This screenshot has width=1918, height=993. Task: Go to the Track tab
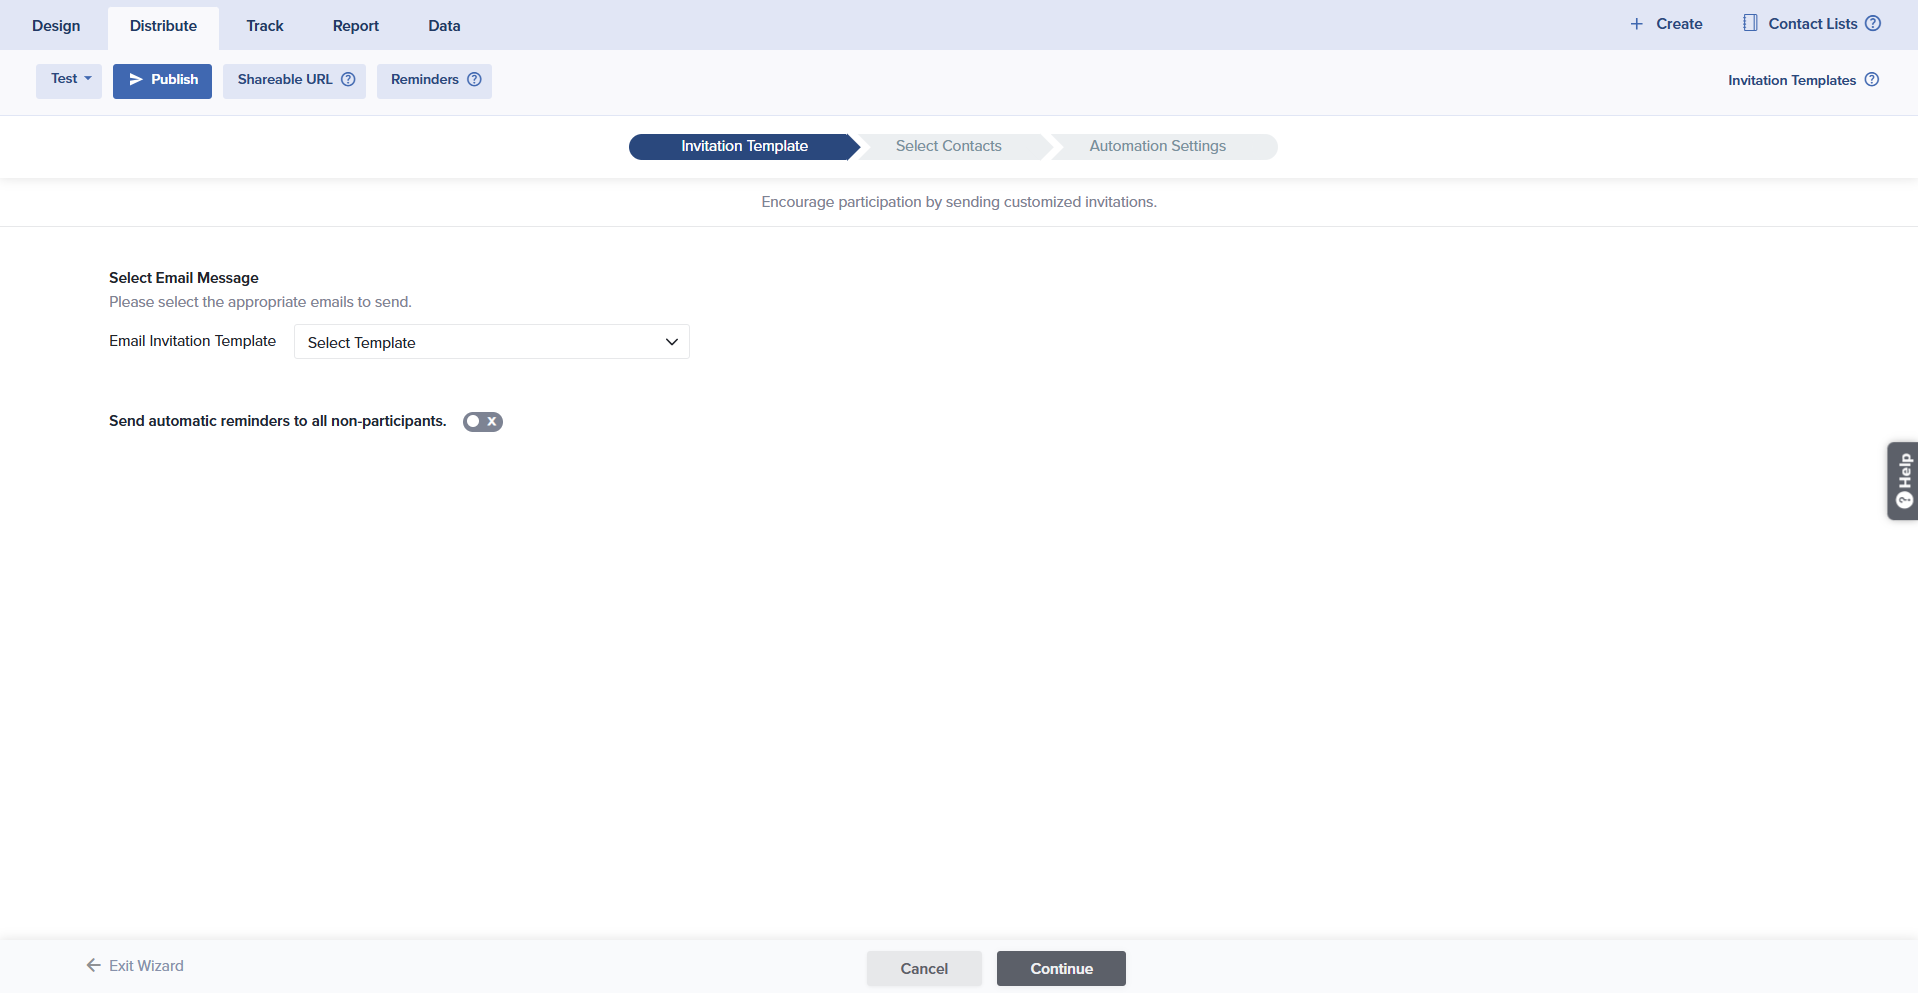[265, 26]
